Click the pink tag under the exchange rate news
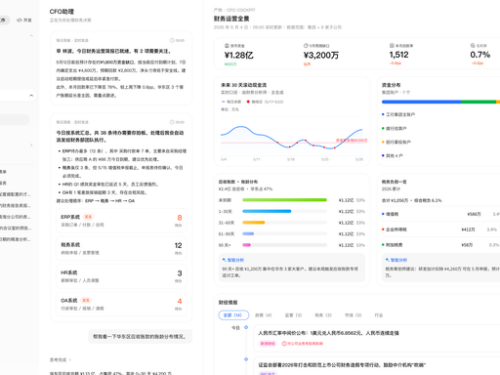The height and width of the screenshot is (375, 500). click(268, 343)
